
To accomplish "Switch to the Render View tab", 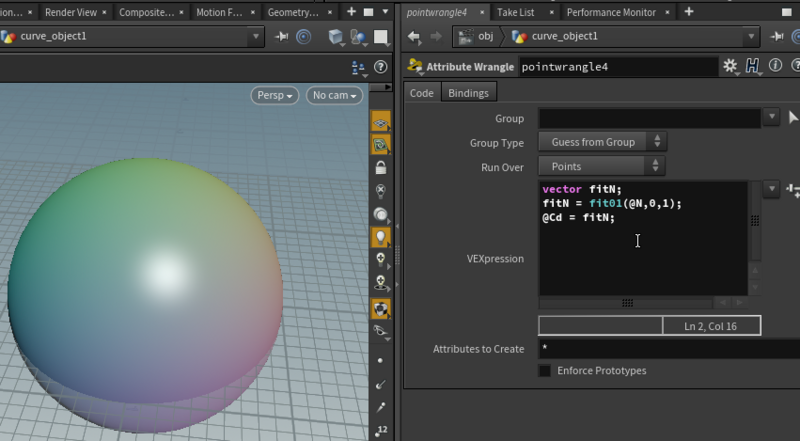I will [71, 12].
